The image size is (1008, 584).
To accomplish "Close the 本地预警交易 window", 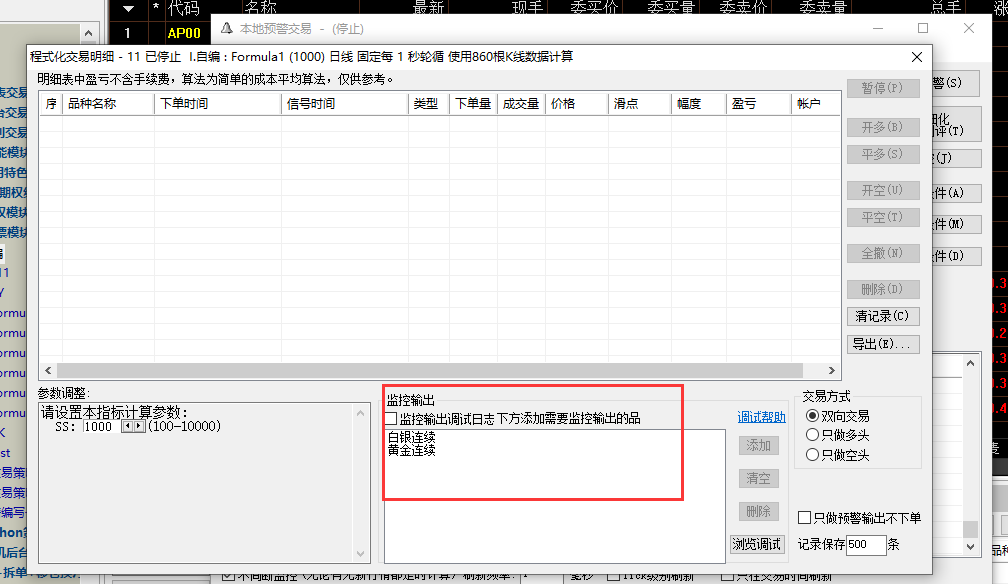I will pyautogui.click(x=969, y=28).
